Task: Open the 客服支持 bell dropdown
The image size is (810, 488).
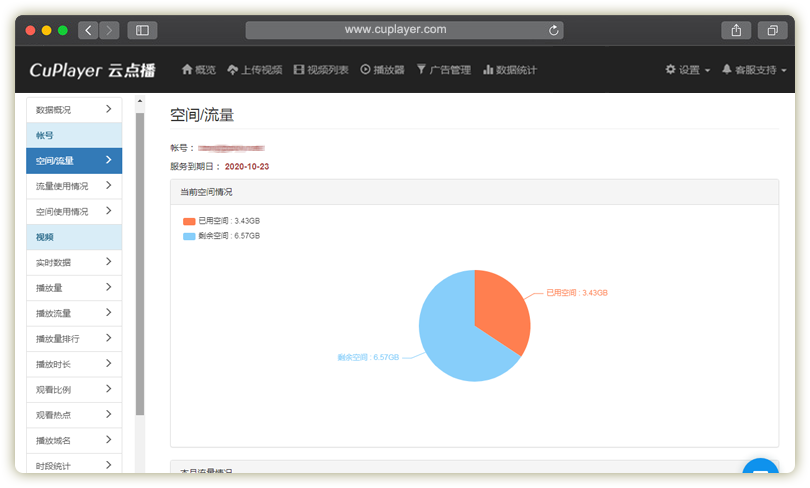Action: [754, 70]
